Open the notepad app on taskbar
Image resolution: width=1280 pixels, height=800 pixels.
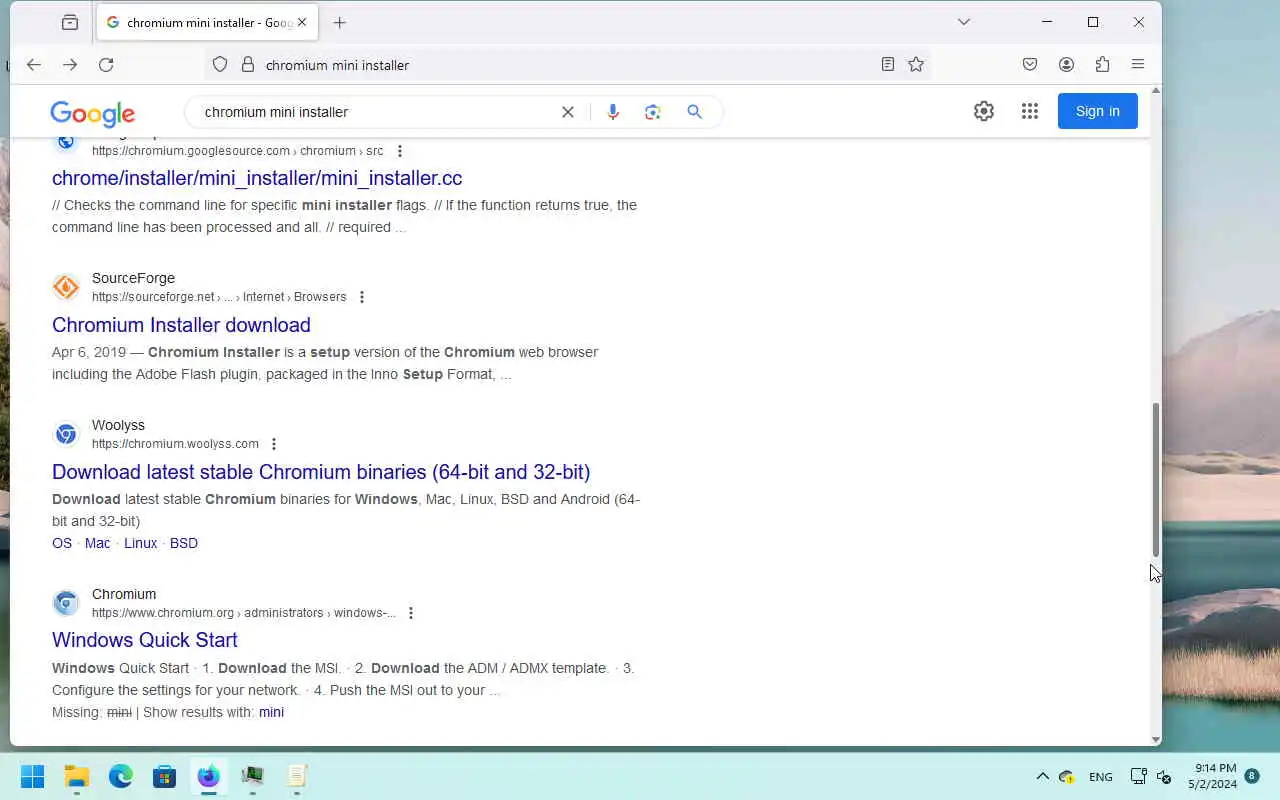(296, 776)
